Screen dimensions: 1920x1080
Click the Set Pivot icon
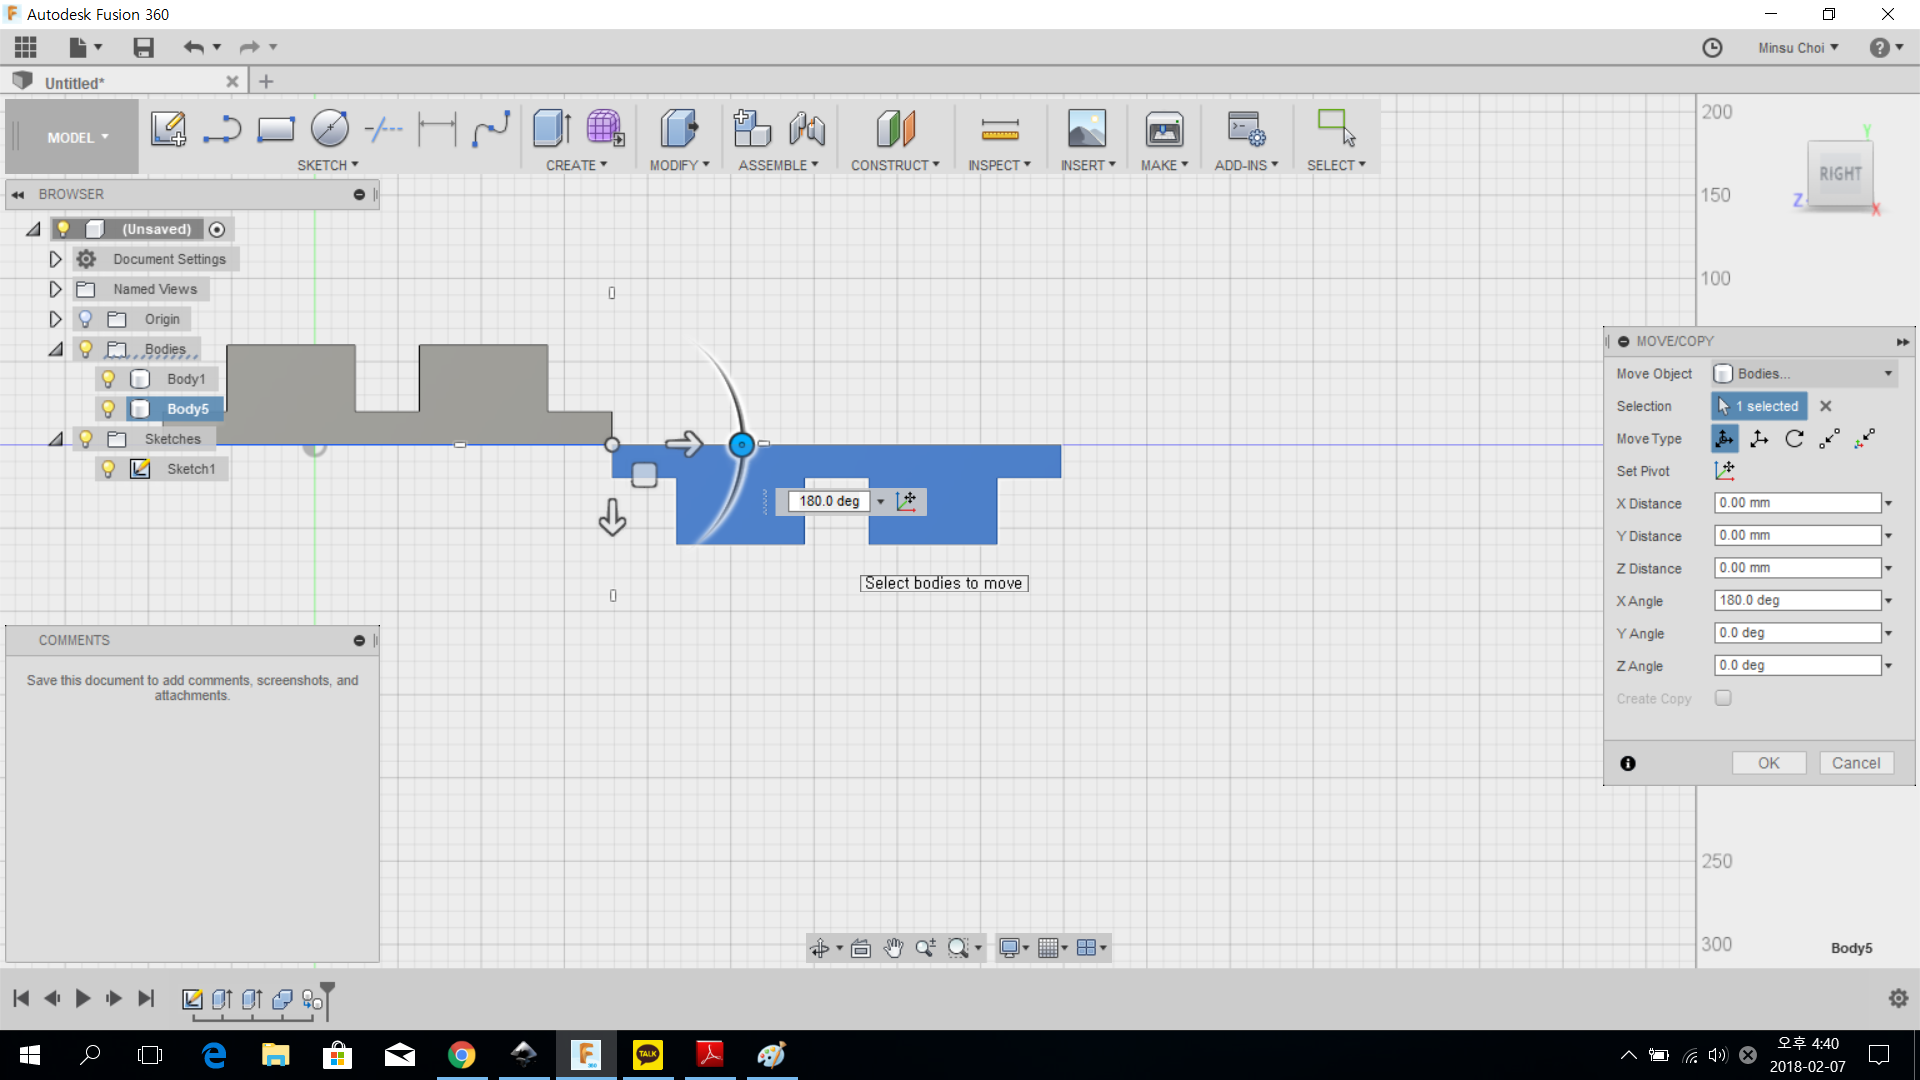pyautogui.click(x=1724, y=471)
